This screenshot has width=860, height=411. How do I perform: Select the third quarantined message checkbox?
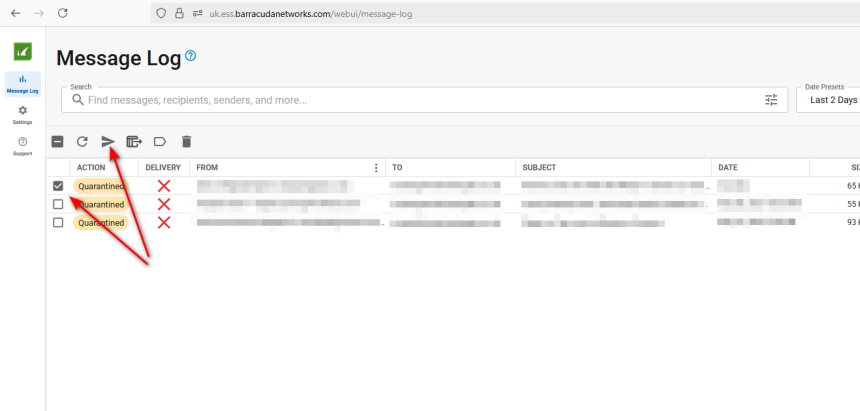[58, 222]
